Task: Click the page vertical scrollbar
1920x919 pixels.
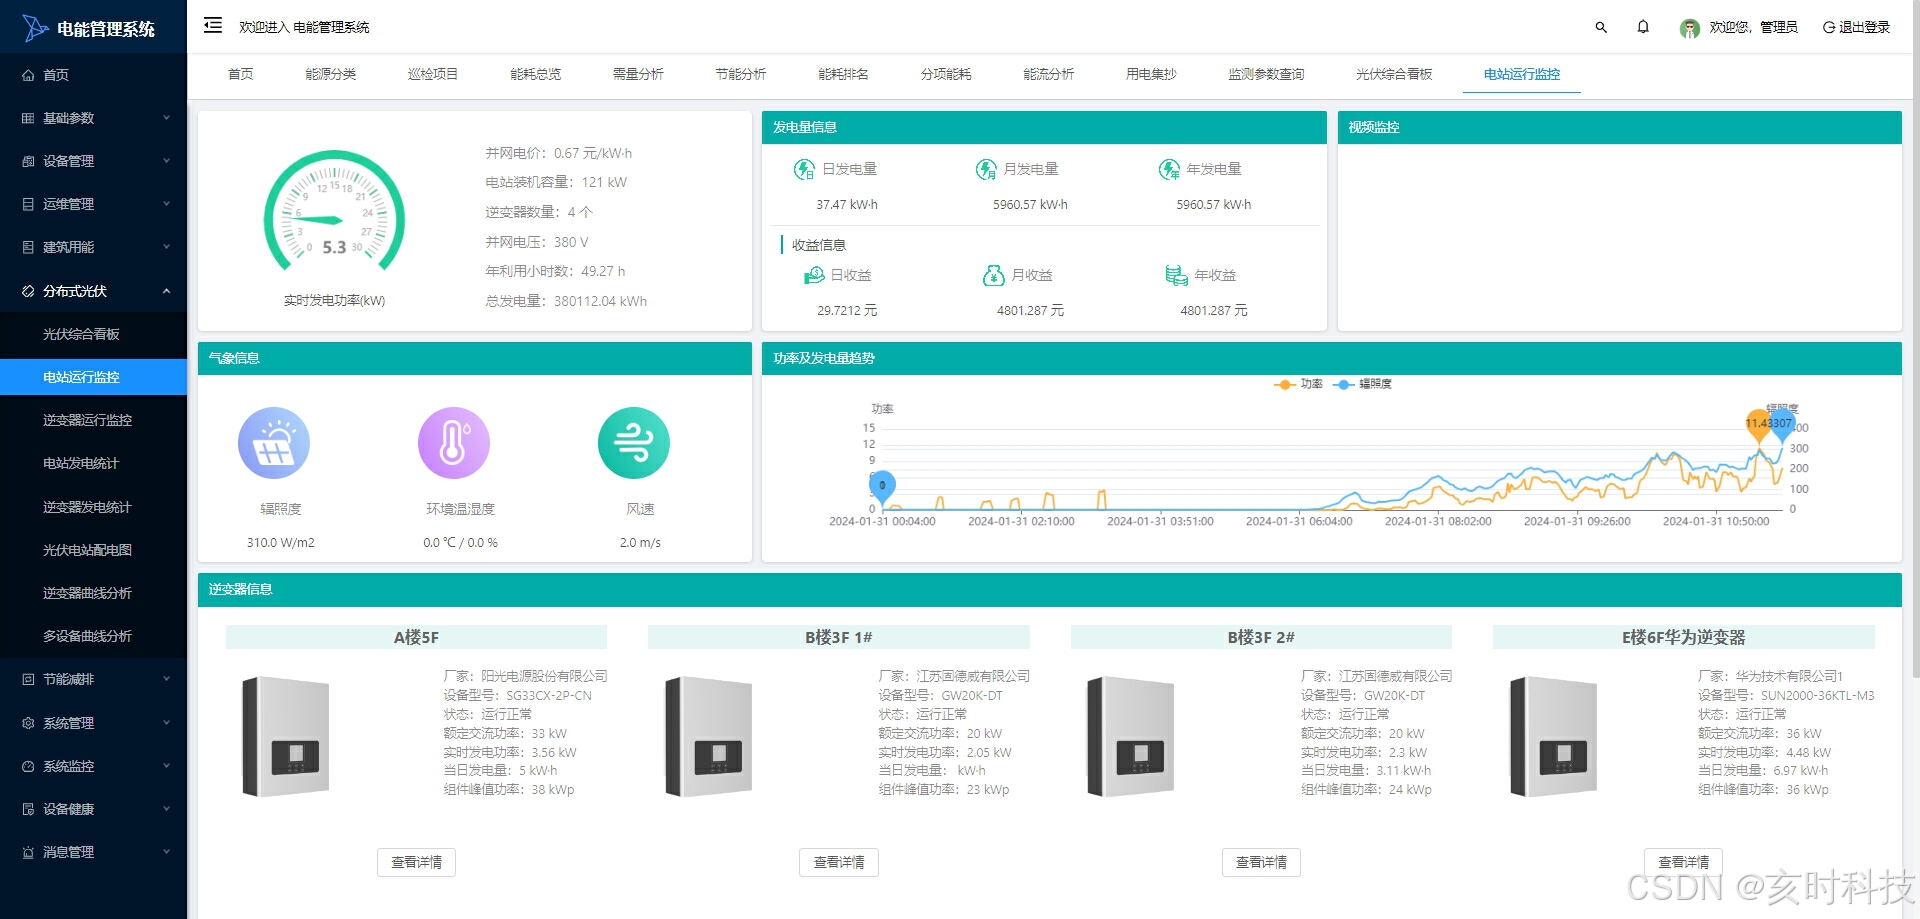Action: pyautogui.click(x=1914, y=340)
